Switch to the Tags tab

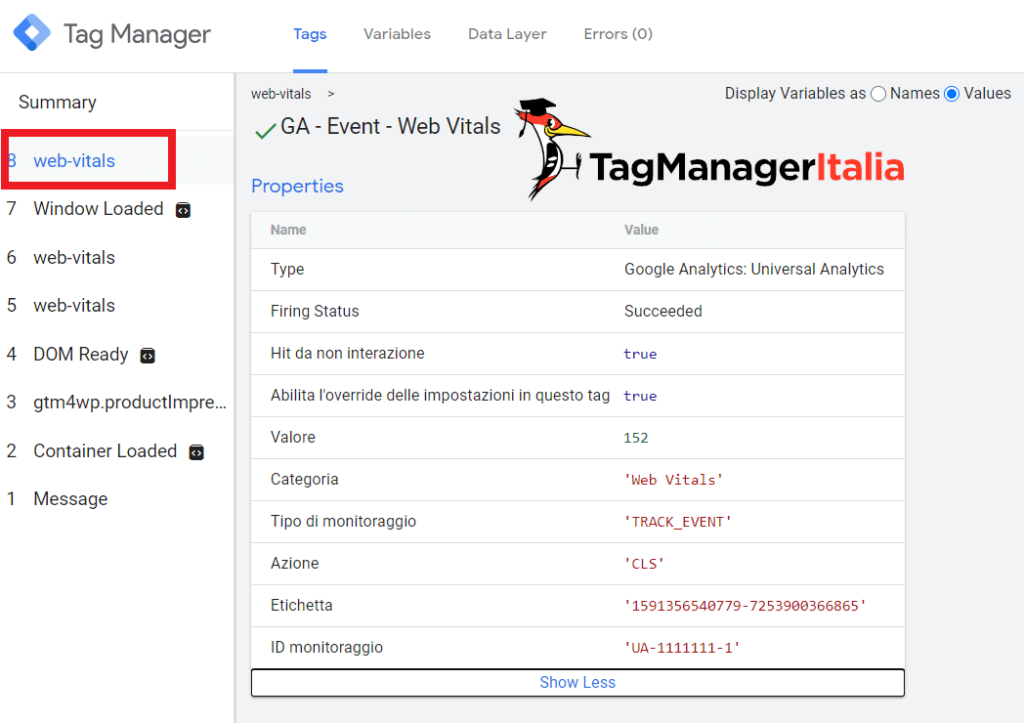(x=310, y=34)
